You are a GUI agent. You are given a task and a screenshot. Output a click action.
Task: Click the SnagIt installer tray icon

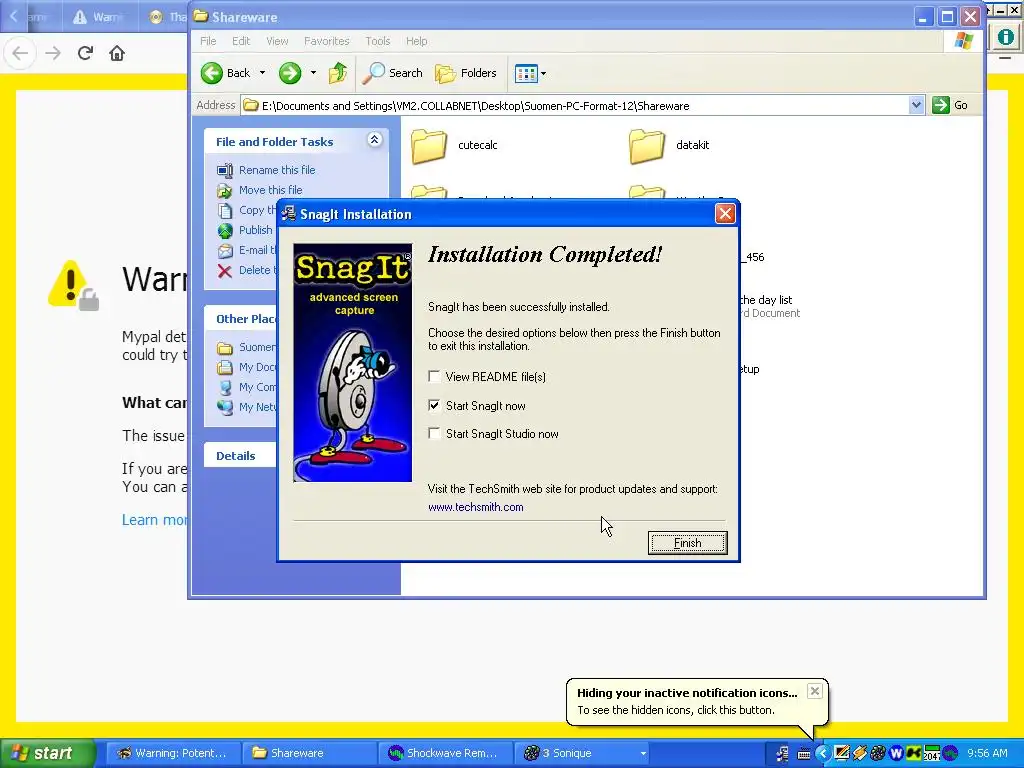coord(783,754)
